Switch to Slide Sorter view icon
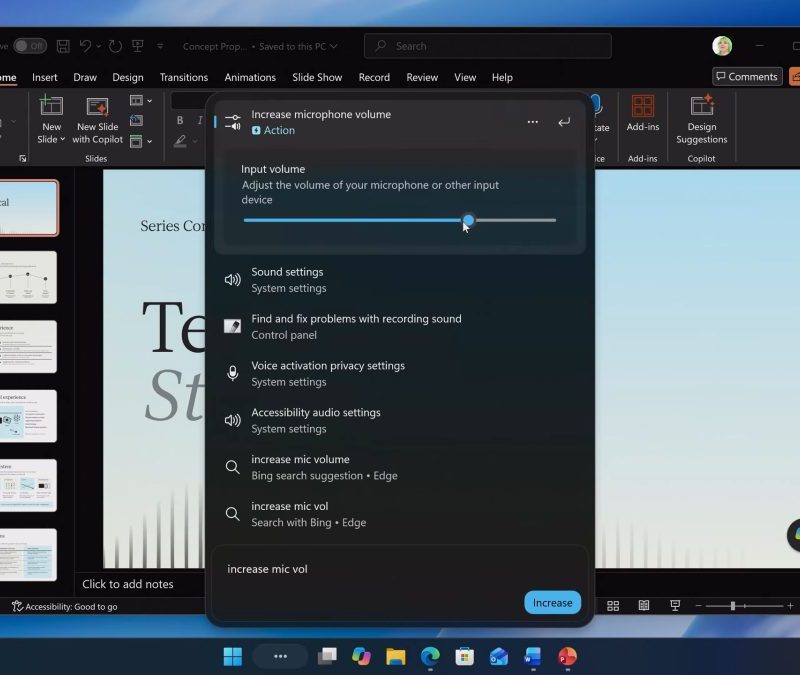 click(613, 606)
